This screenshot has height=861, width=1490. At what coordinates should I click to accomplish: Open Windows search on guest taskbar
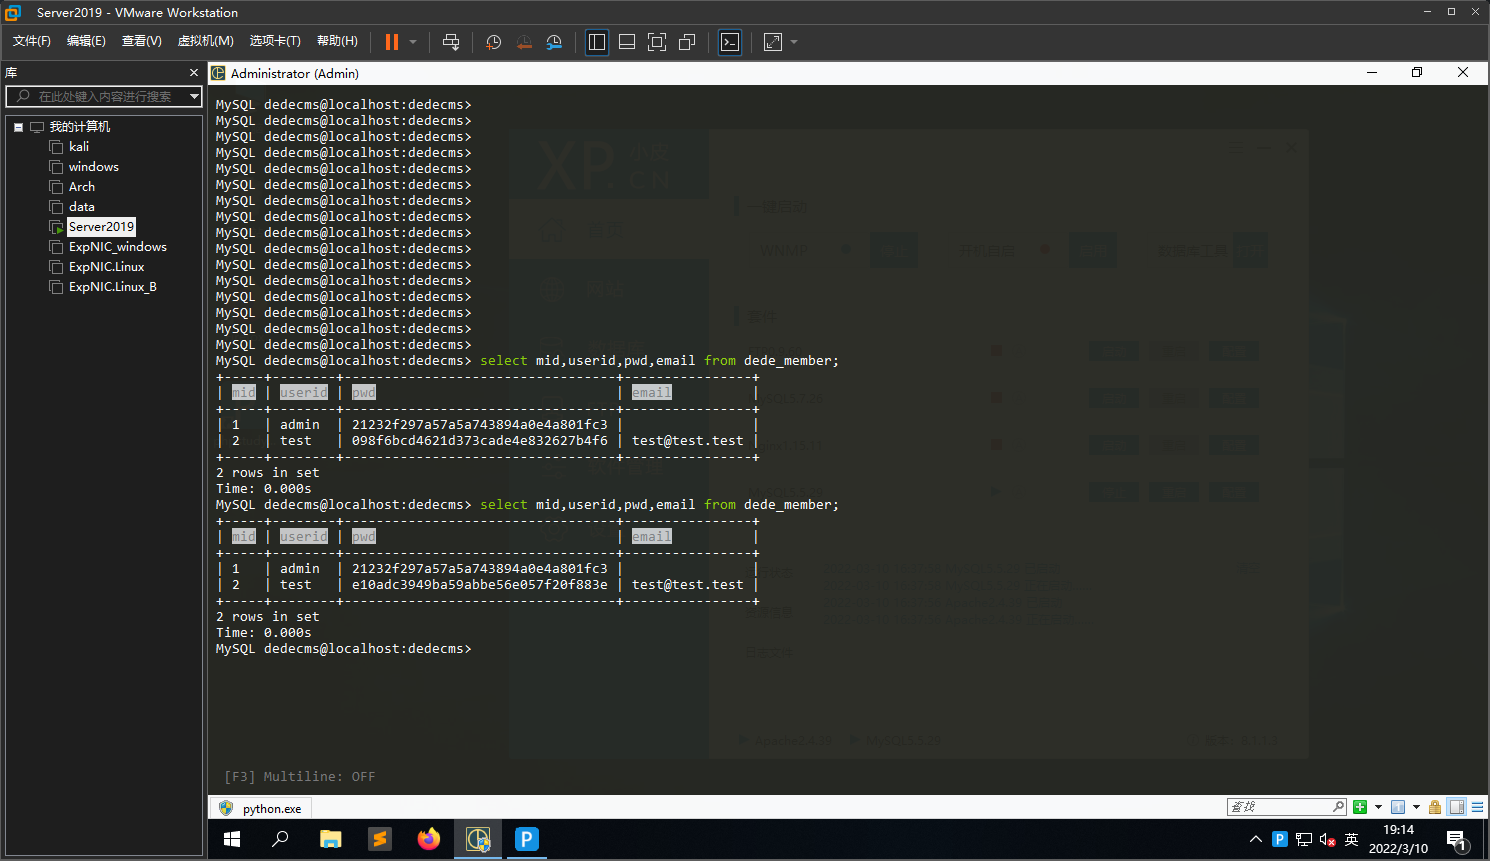pos(281,840)
